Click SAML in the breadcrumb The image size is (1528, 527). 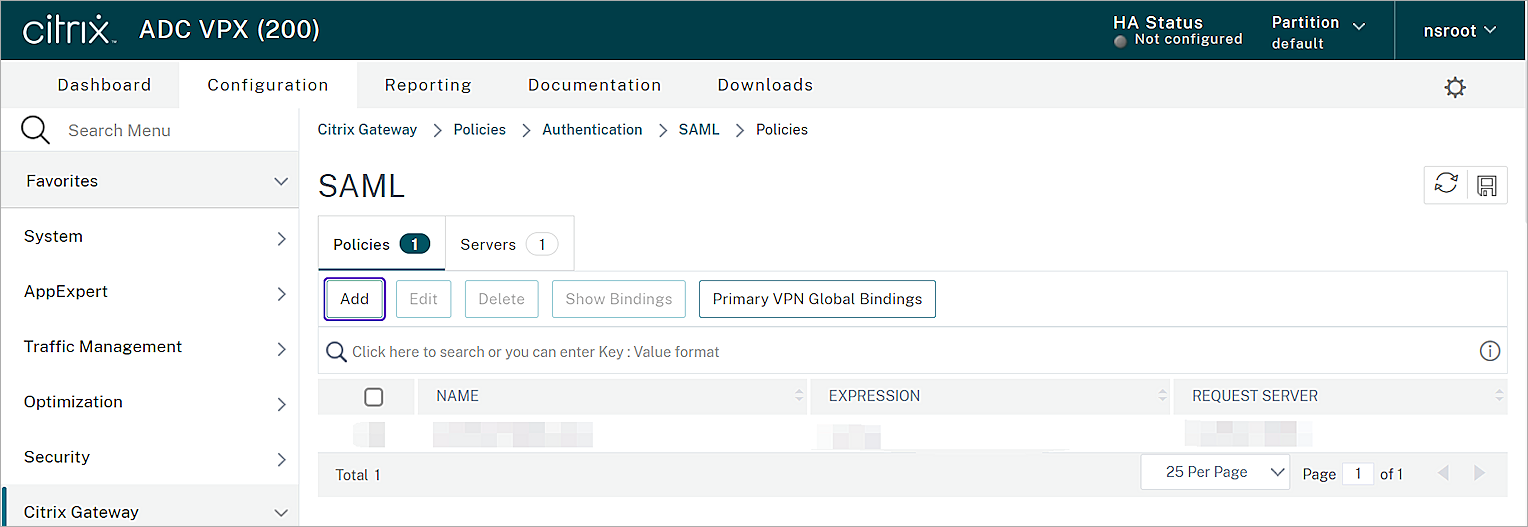click(x=699, y=129)
